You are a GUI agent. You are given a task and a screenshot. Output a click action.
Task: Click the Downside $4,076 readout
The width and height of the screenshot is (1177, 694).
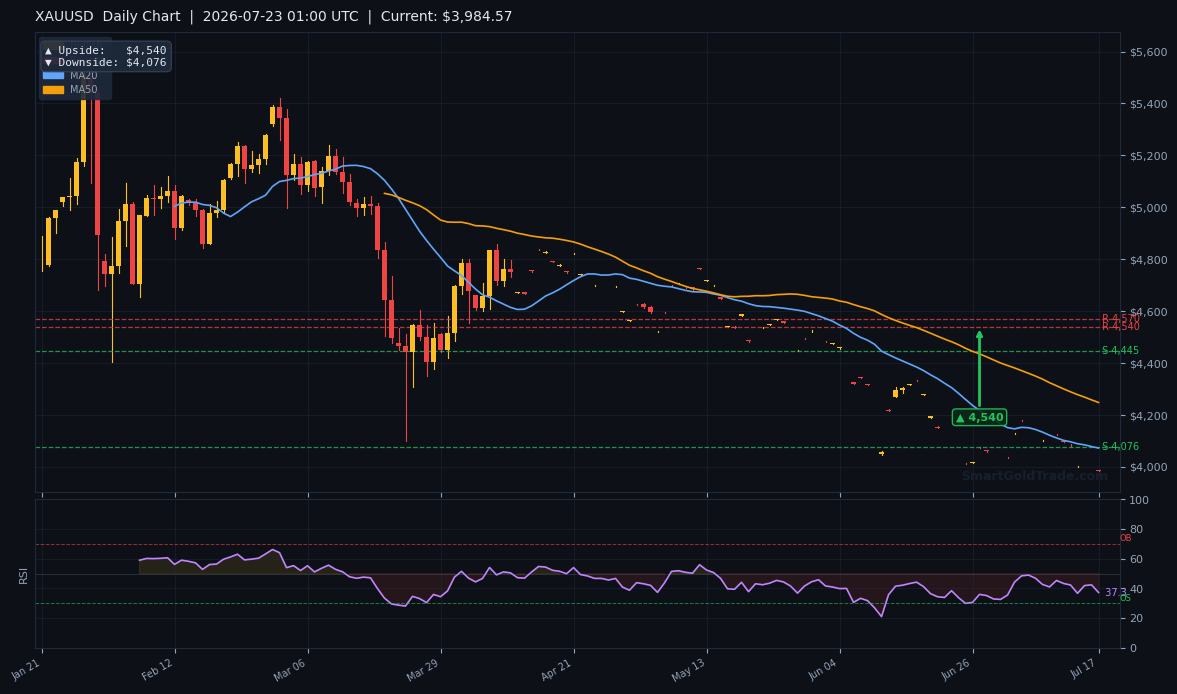point(106,62)
